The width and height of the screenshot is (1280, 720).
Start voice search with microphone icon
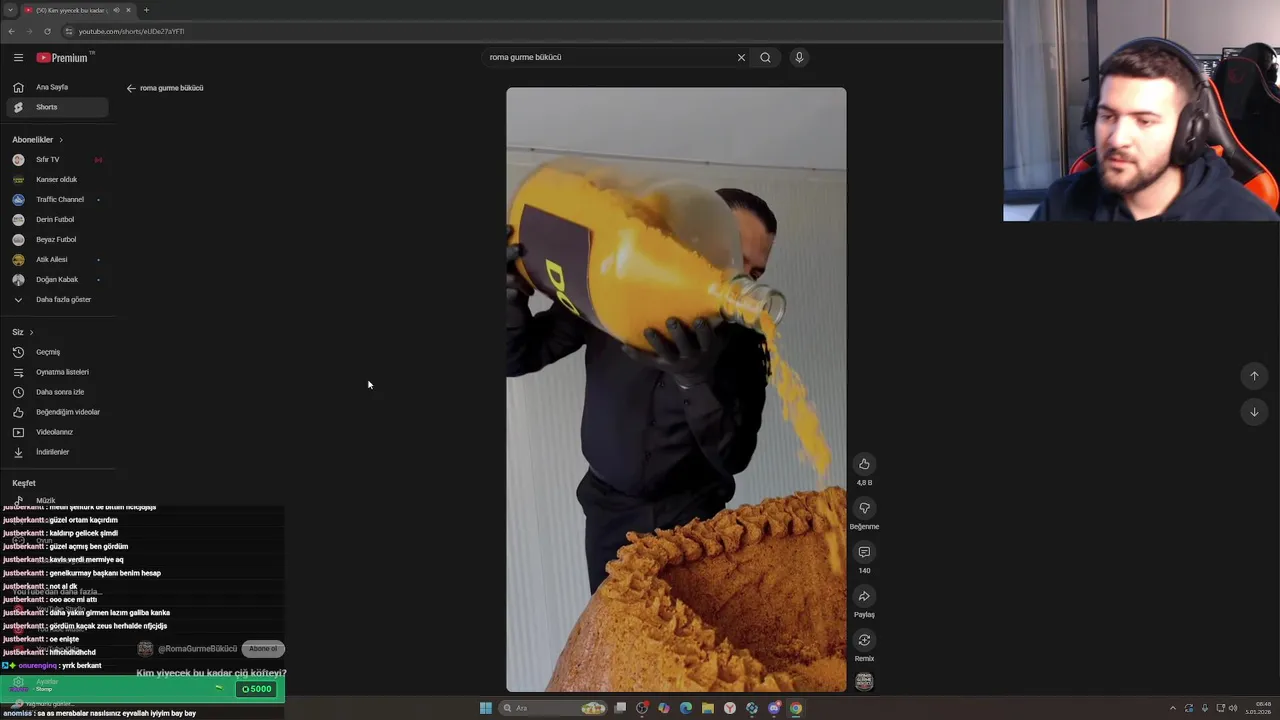tap(799, 57)
